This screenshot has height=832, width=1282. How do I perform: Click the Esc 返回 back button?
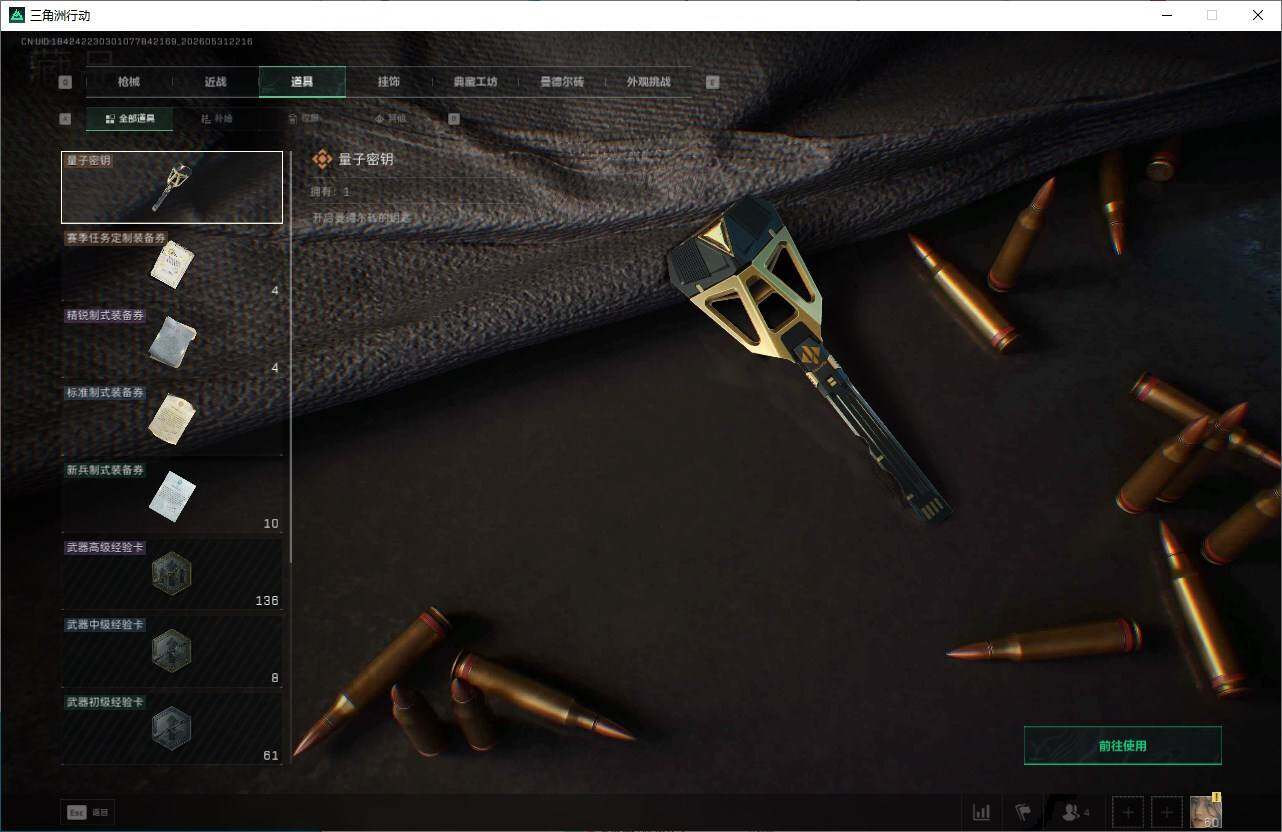pyautogui.click(x=87, y=813)
